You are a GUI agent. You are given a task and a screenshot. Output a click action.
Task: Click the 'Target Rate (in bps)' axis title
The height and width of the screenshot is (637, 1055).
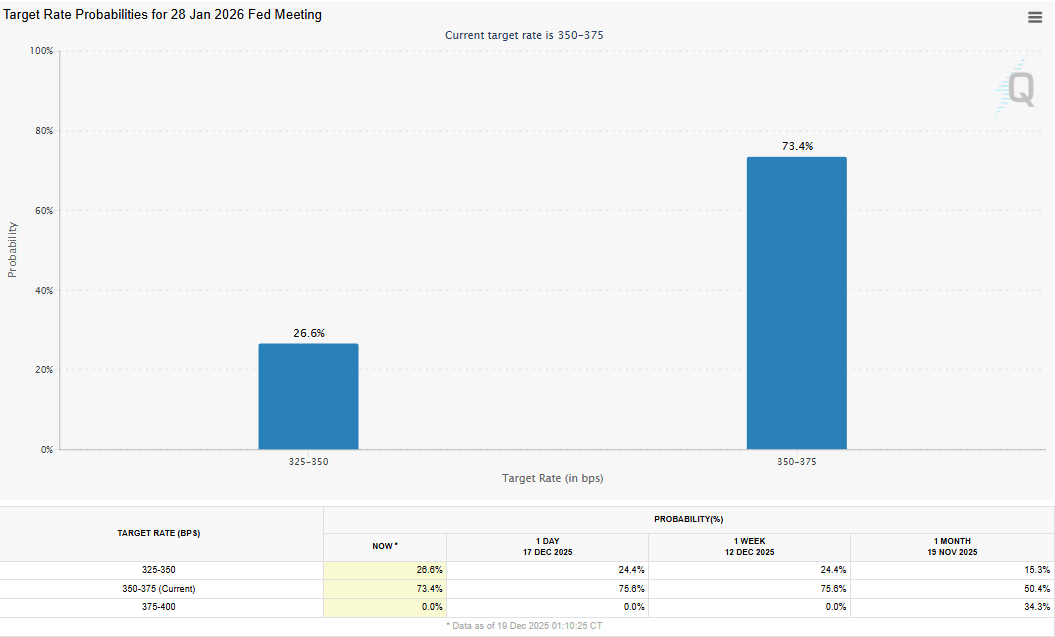coord(552,478)
